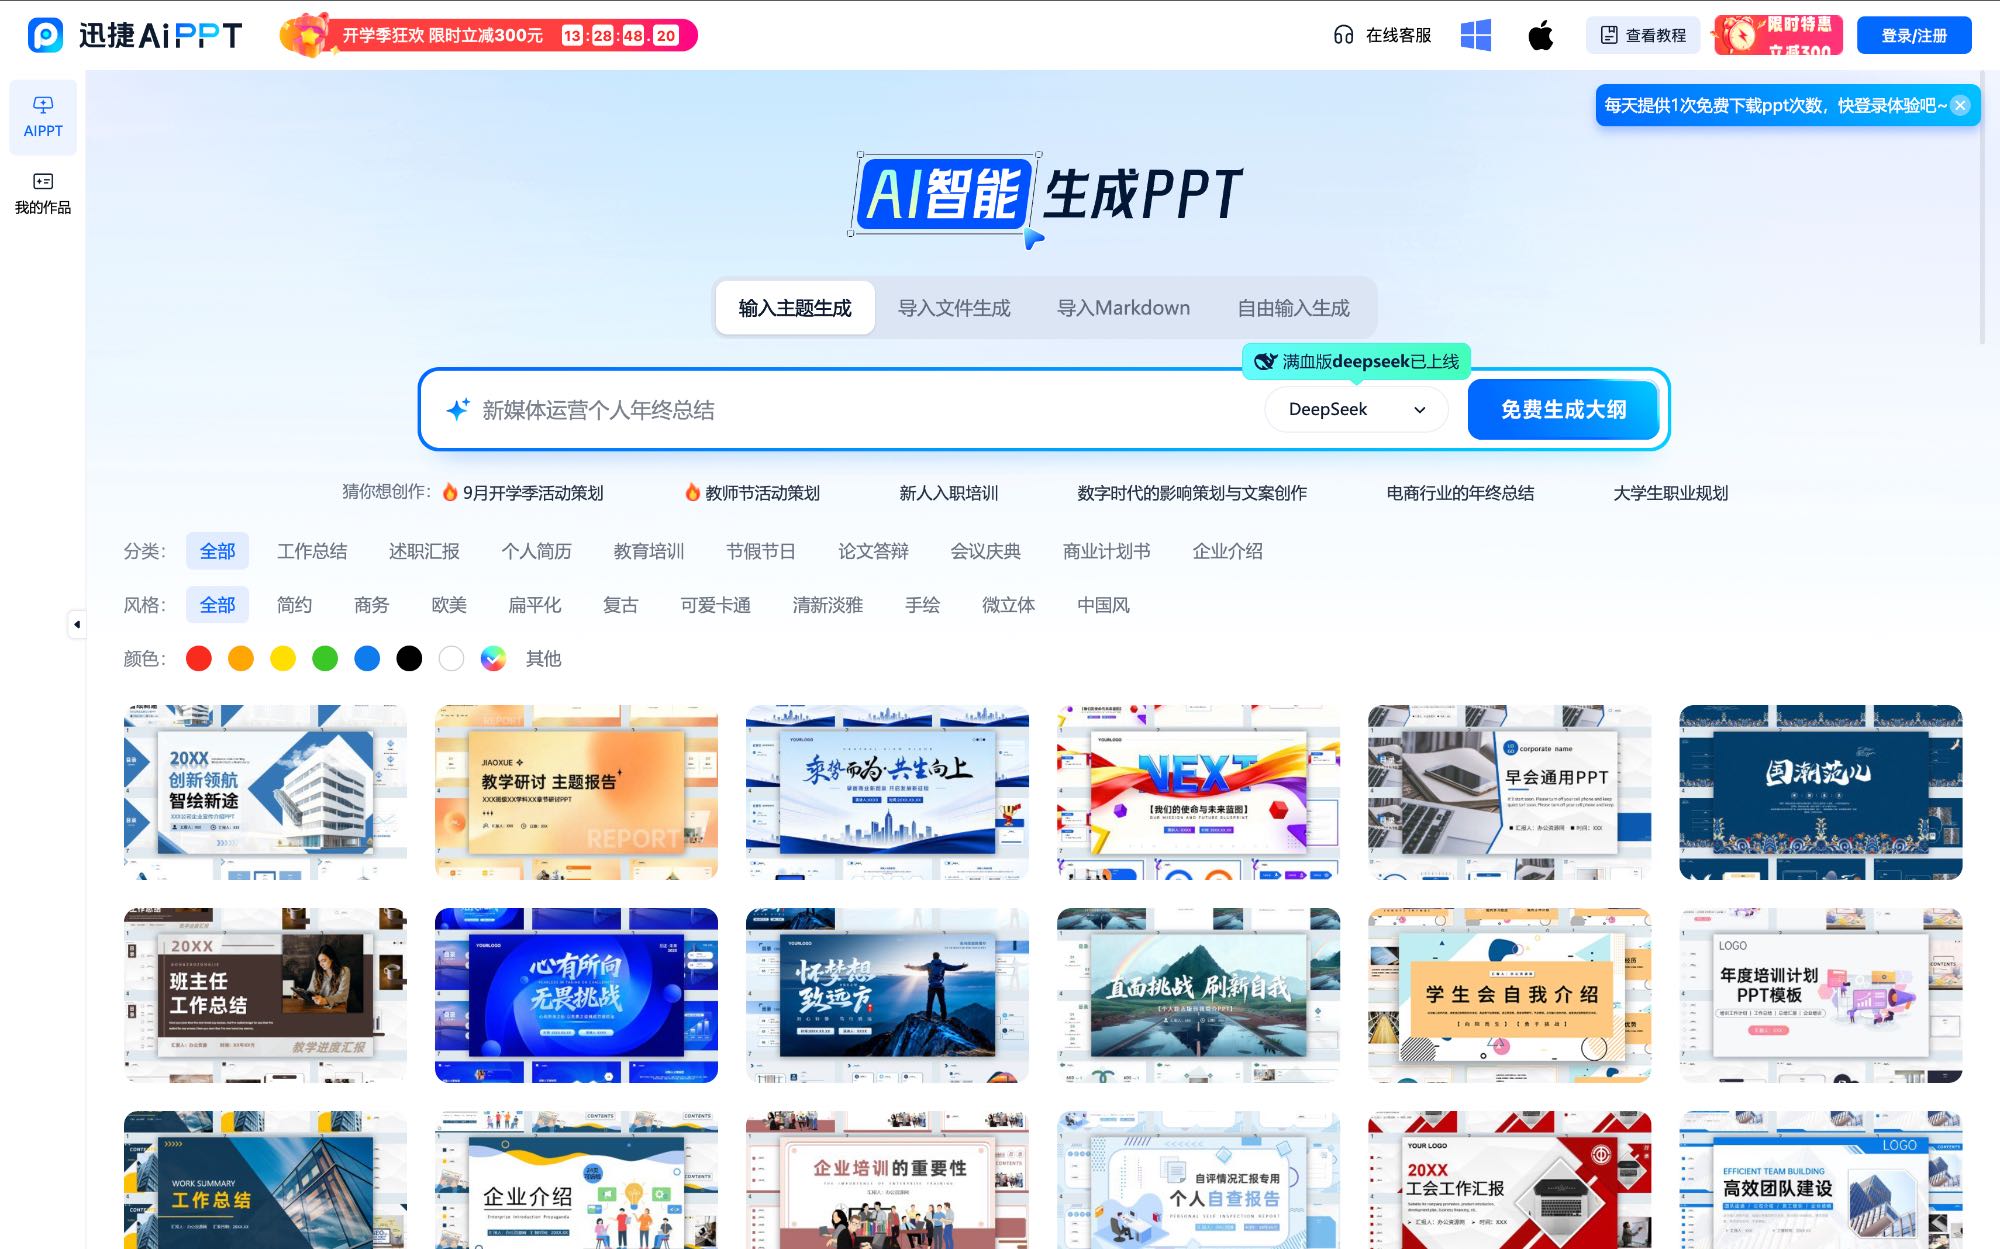Screen dimensions: 2000x1249
Task: Choose suggestion 大学生职业规划
Action: pyautogui.click(x=1670, y=493)
